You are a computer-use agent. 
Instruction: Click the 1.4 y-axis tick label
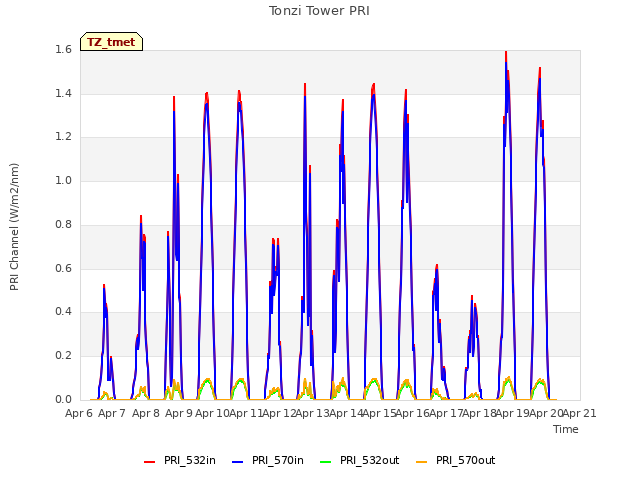pyautogui.click(x=63, y=93)
